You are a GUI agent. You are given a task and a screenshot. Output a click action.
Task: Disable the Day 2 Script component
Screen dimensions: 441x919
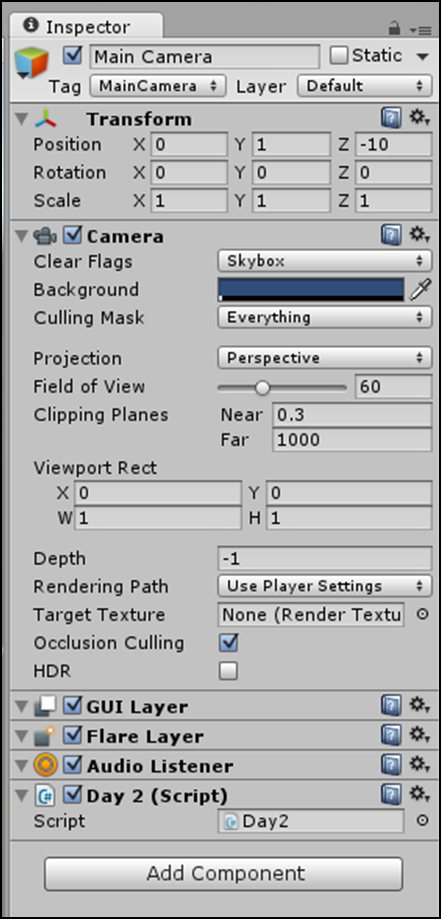point(72,795)
